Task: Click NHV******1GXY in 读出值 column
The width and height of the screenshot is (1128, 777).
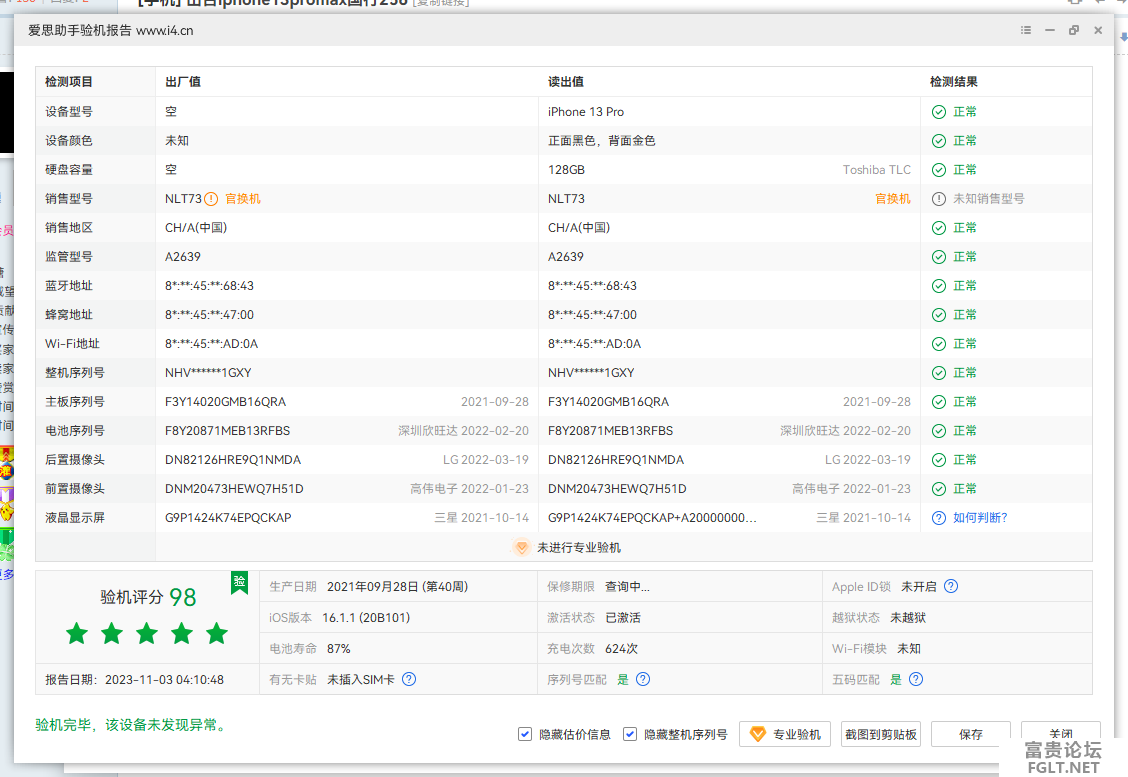Action: point(591,373)
